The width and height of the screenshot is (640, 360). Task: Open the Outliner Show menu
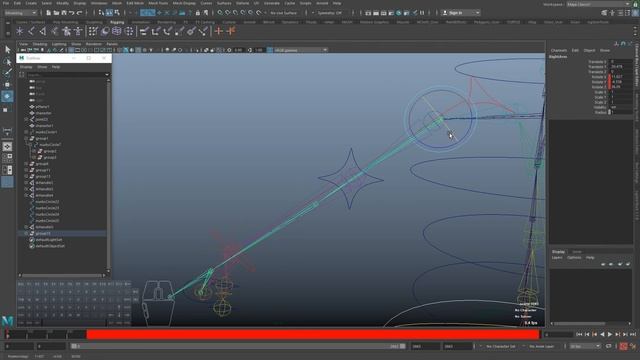[42, 67]
